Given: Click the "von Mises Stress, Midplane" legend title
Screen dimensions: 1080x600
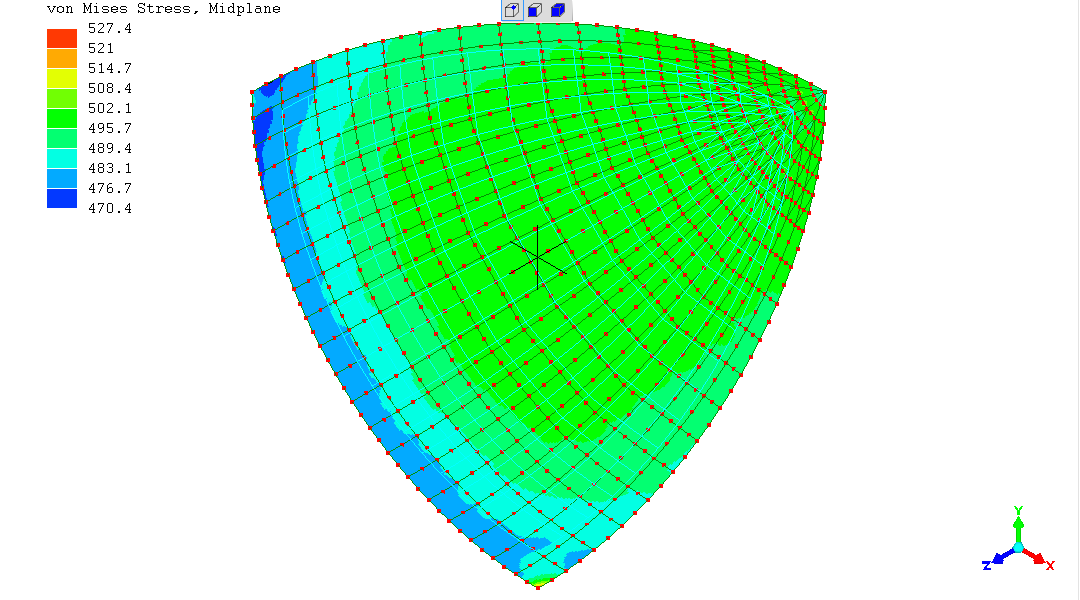Looking at the screenshot, I should coord(164,9).
